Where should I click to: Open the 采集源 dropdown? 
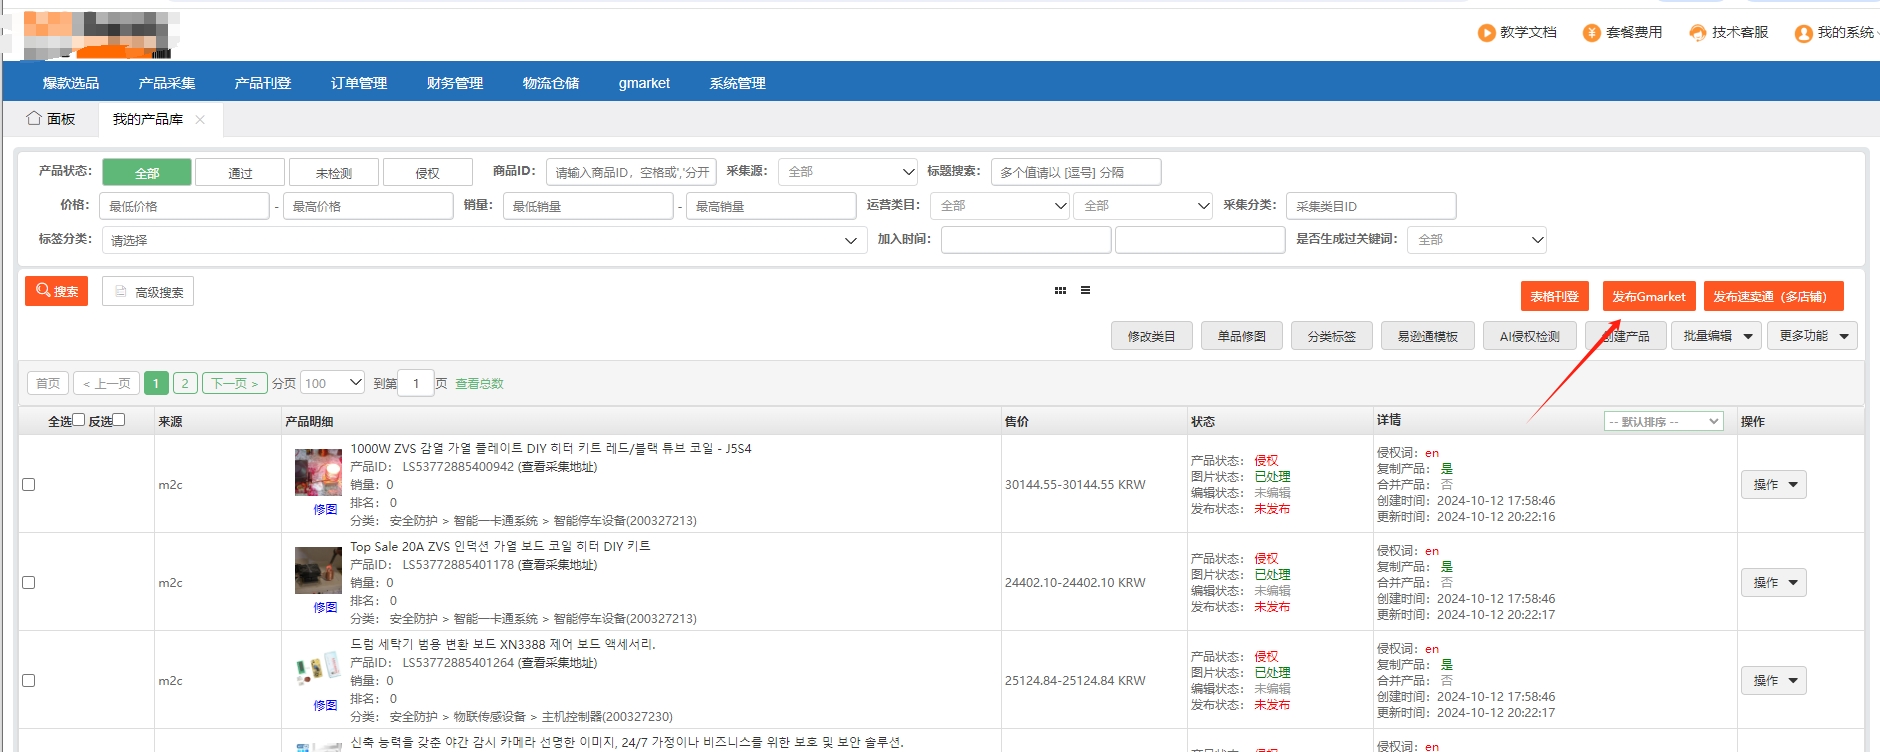tap(848, 172)
